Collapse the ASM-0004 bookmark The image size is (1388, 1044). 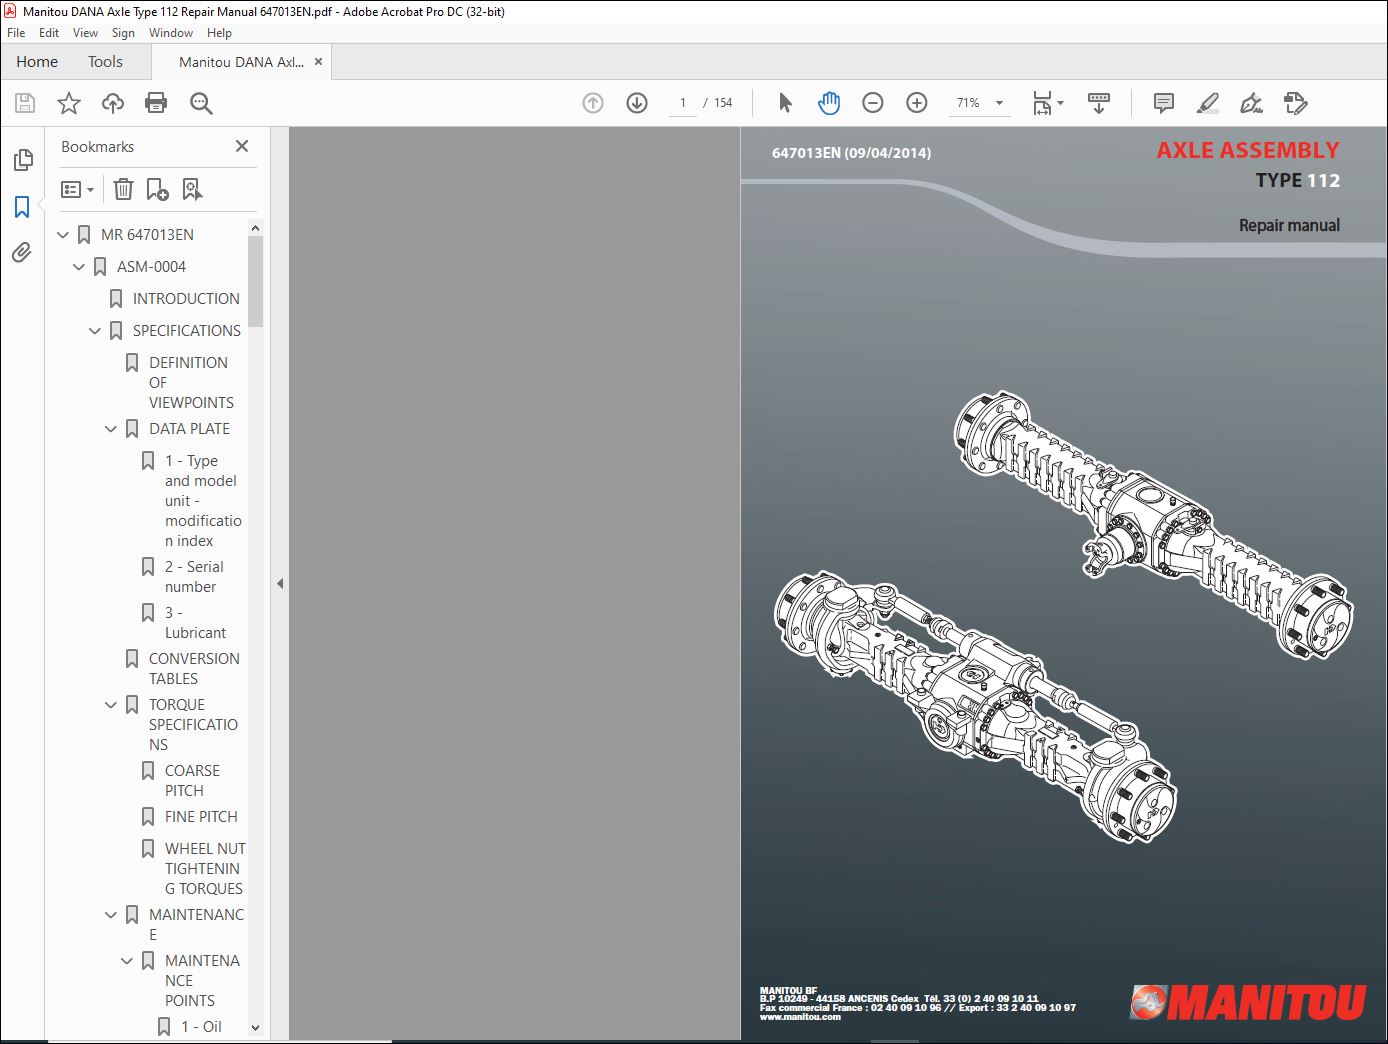[x=79, y=267]
